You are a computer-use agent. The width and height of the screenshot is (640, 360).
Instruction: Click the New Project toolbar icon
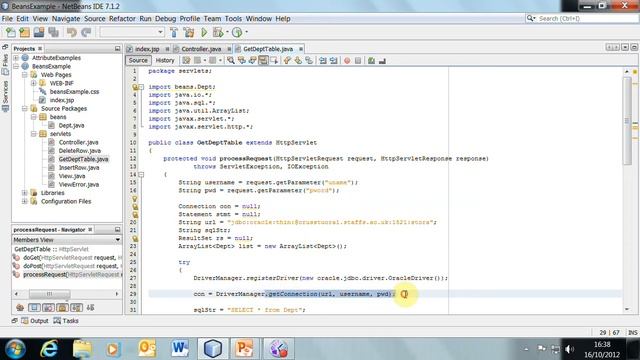pos(24,32)
